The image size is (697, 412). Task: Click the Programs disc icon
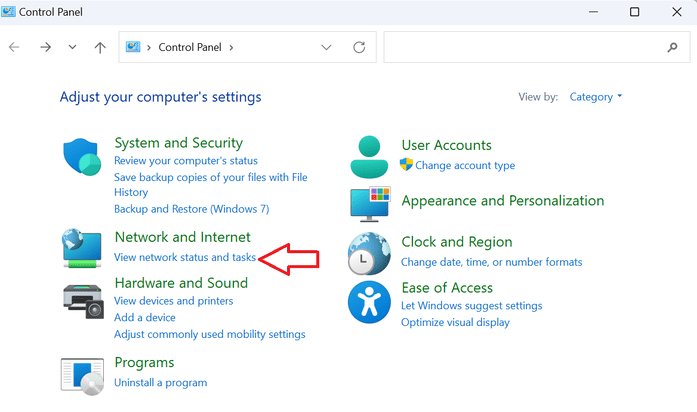(83, 376)
